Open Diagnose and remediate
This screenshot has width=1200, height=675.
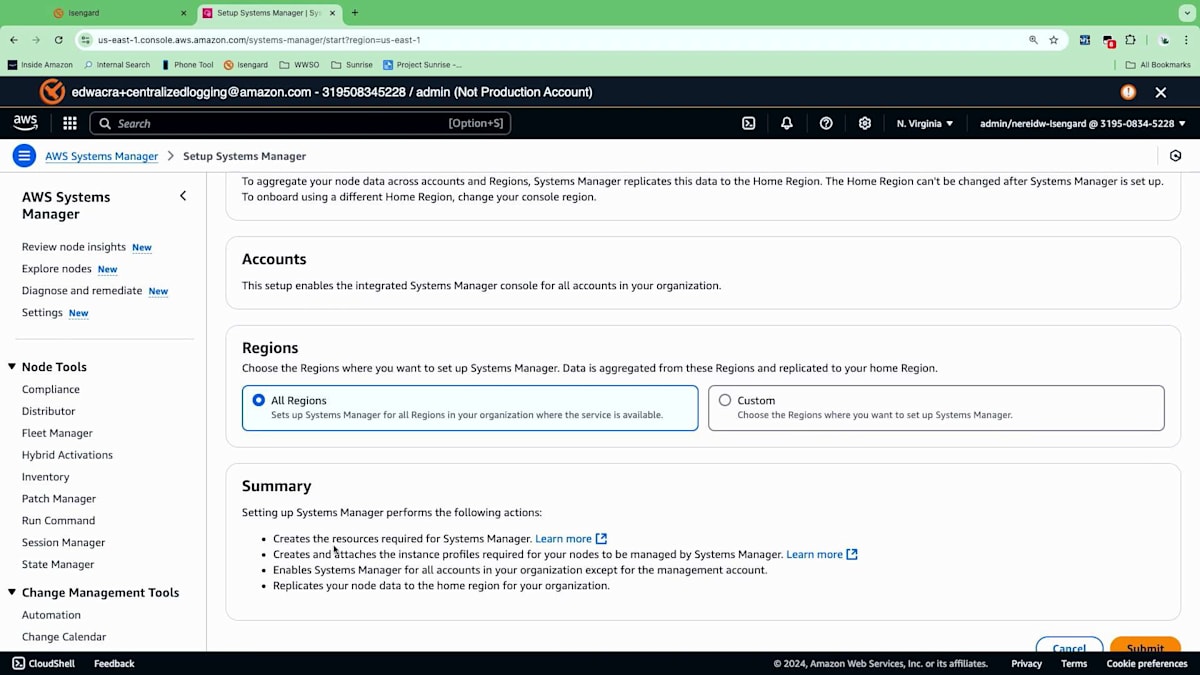click(82, 291)
